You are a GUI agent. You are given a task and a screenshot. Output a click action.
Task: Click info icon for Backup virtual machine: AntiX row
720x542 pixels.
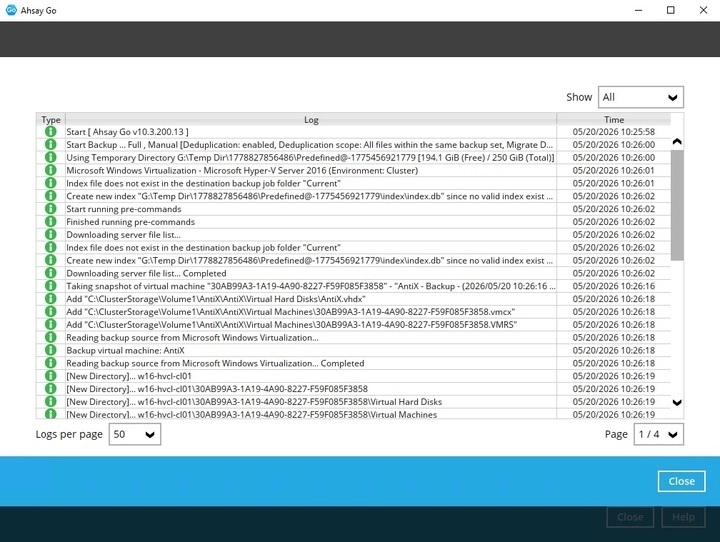pyautogui.click(x=51, y=350)
